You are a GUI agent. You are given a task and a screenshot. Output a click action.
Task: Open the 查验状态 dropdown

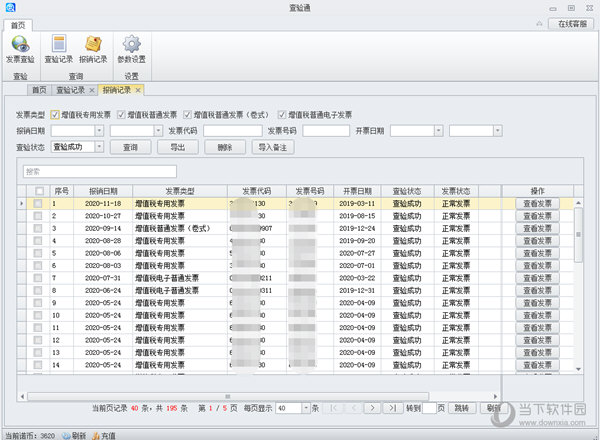coord(99,147)
